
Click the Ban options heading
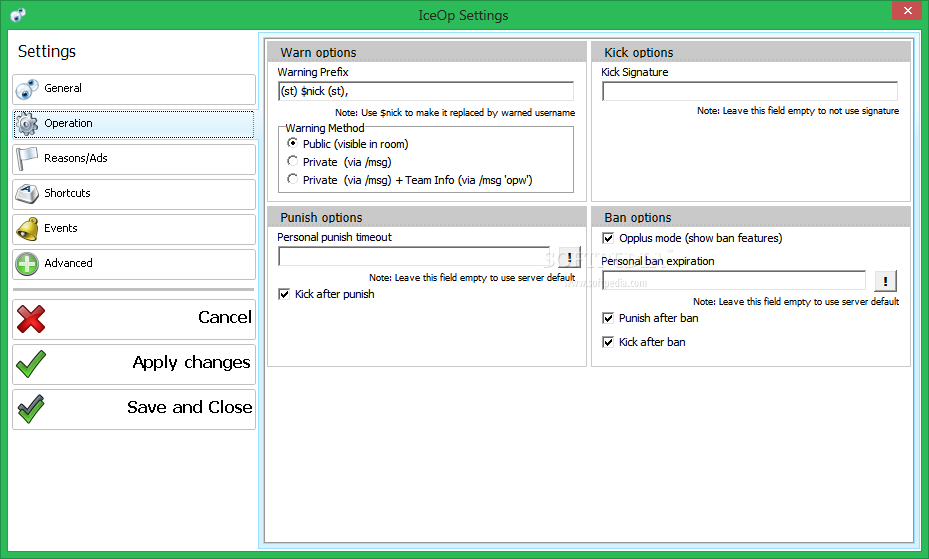[638, 218]
